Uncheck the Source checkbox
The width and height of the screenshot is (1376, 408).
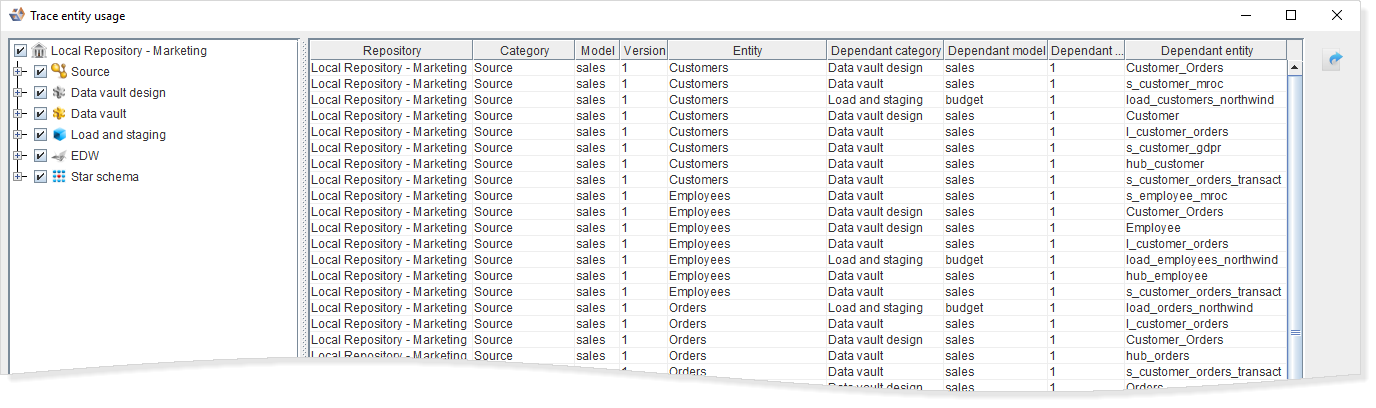(x=40, y=72)
